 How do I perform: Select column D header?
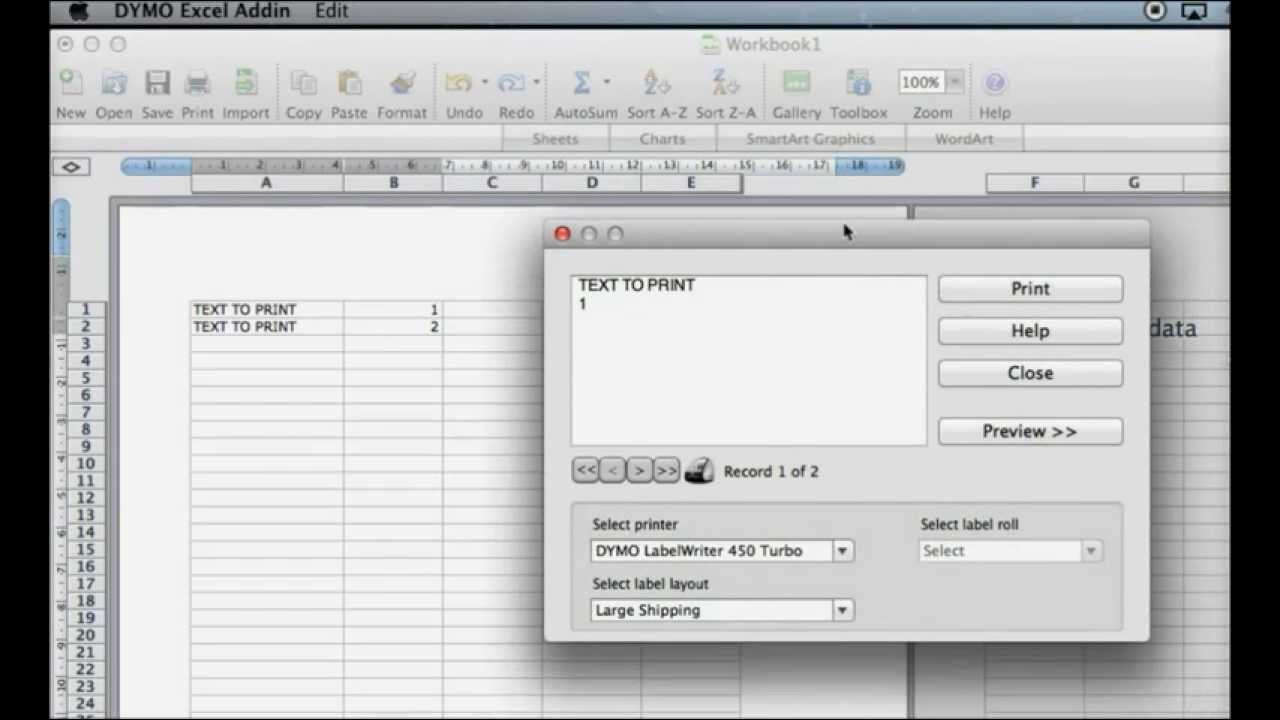(592, 183)
